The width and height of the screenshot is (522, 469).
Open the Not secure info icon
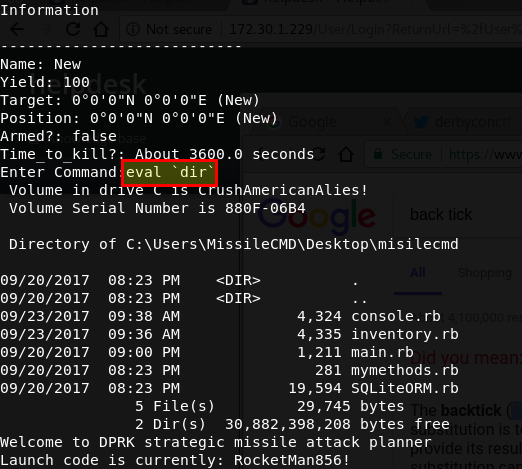133,29
